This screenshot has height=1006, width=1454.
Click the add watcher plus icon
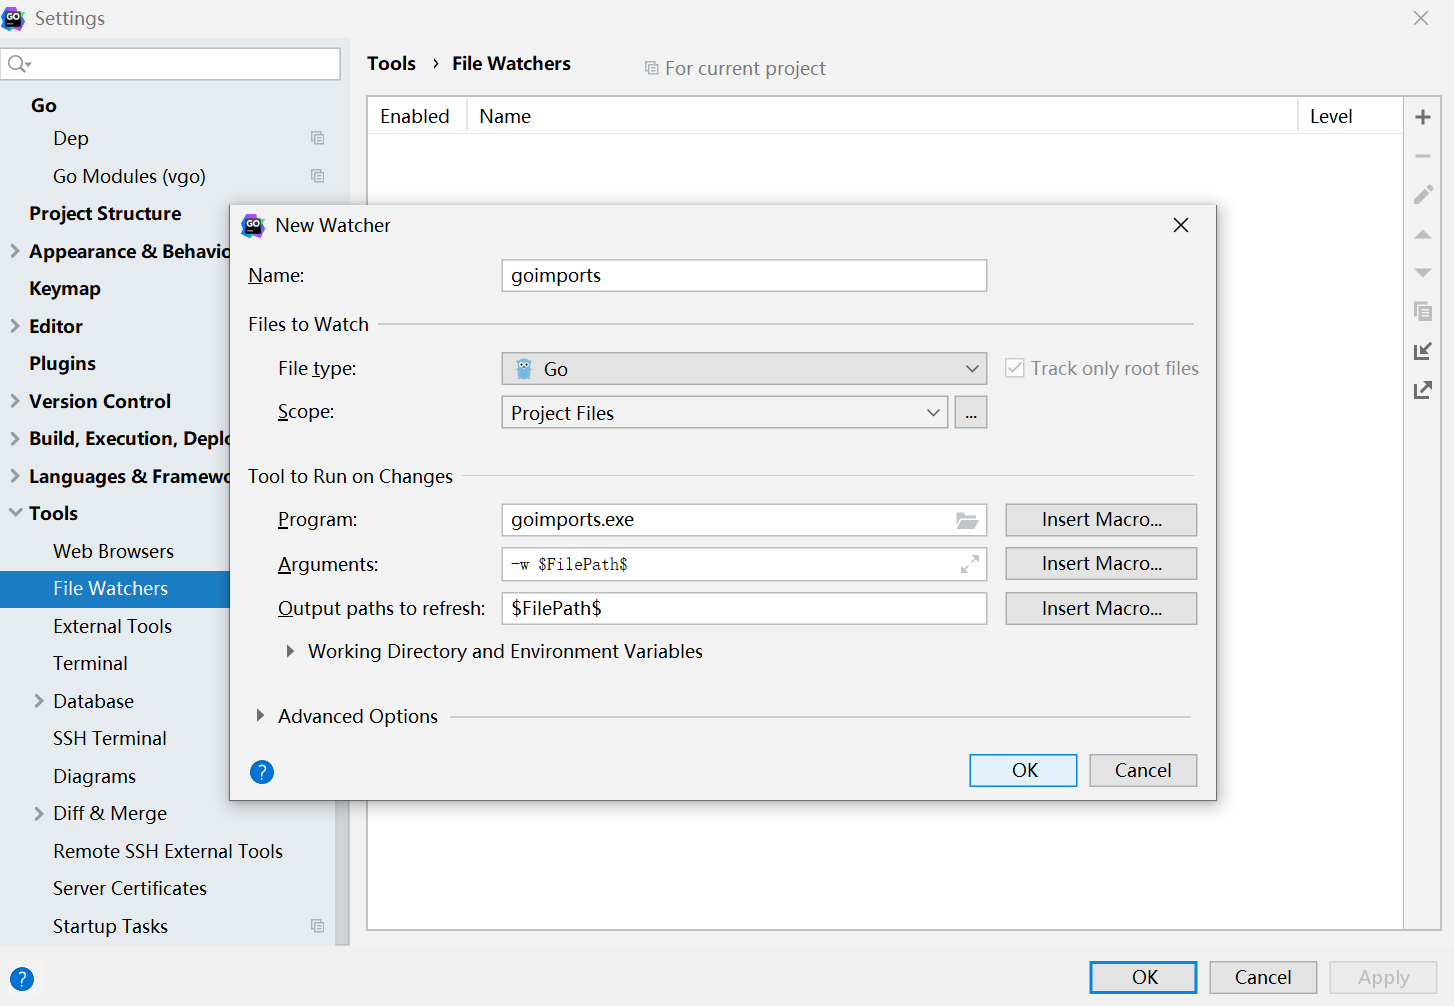pos(1423,117)
